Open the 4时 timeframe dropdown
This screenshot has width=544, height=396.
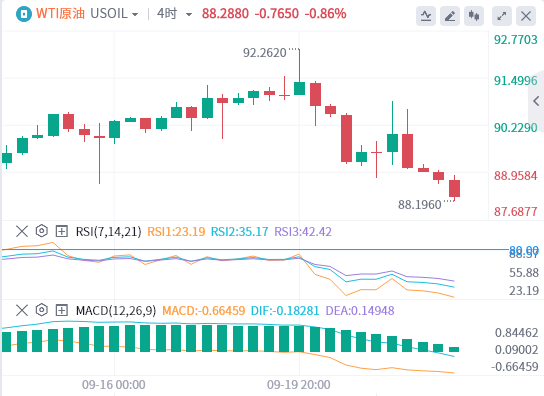coord(175,14)
